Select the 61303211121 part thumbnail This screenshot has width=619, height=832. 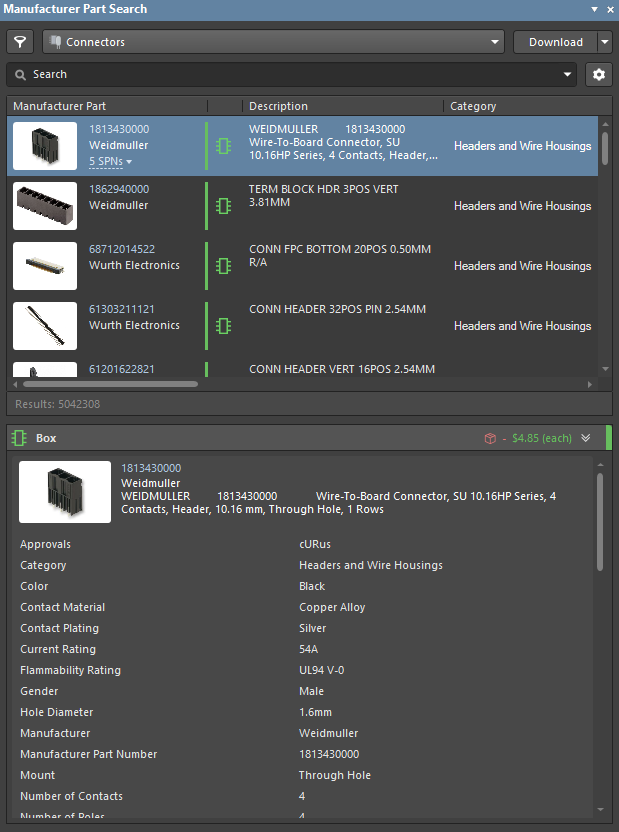45,326
